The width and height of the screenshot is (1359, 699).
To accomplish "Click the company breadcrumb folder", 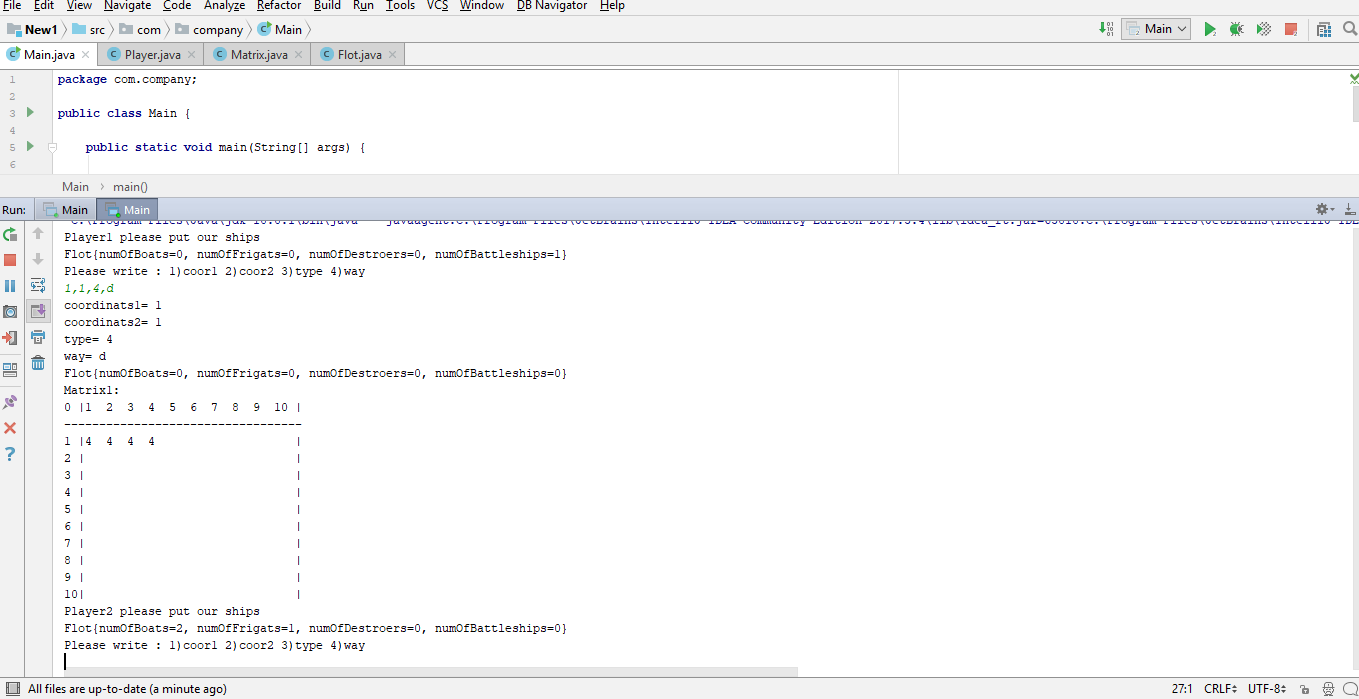I will 209,29.
